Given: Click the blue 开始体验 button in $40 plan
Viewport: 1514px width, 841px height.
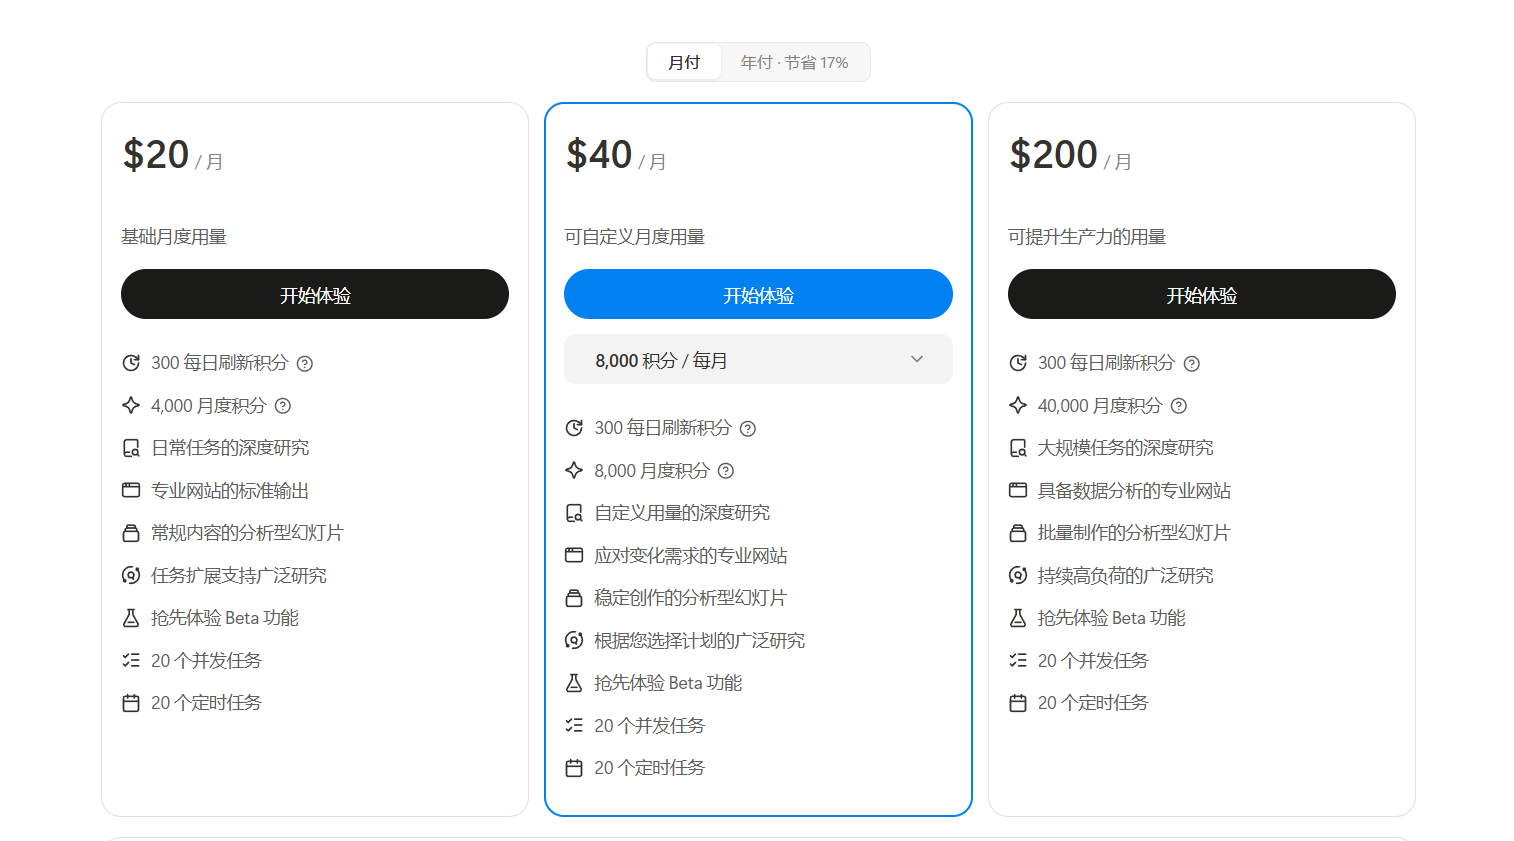Looking at the screenshot, I should [758, 294].
